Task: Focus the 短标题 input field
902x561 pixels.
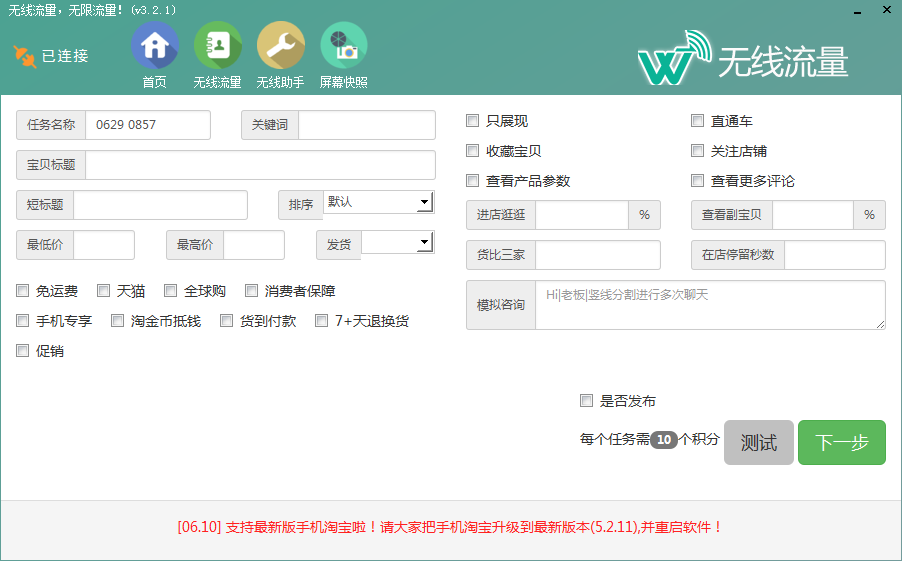Action: 160,205
